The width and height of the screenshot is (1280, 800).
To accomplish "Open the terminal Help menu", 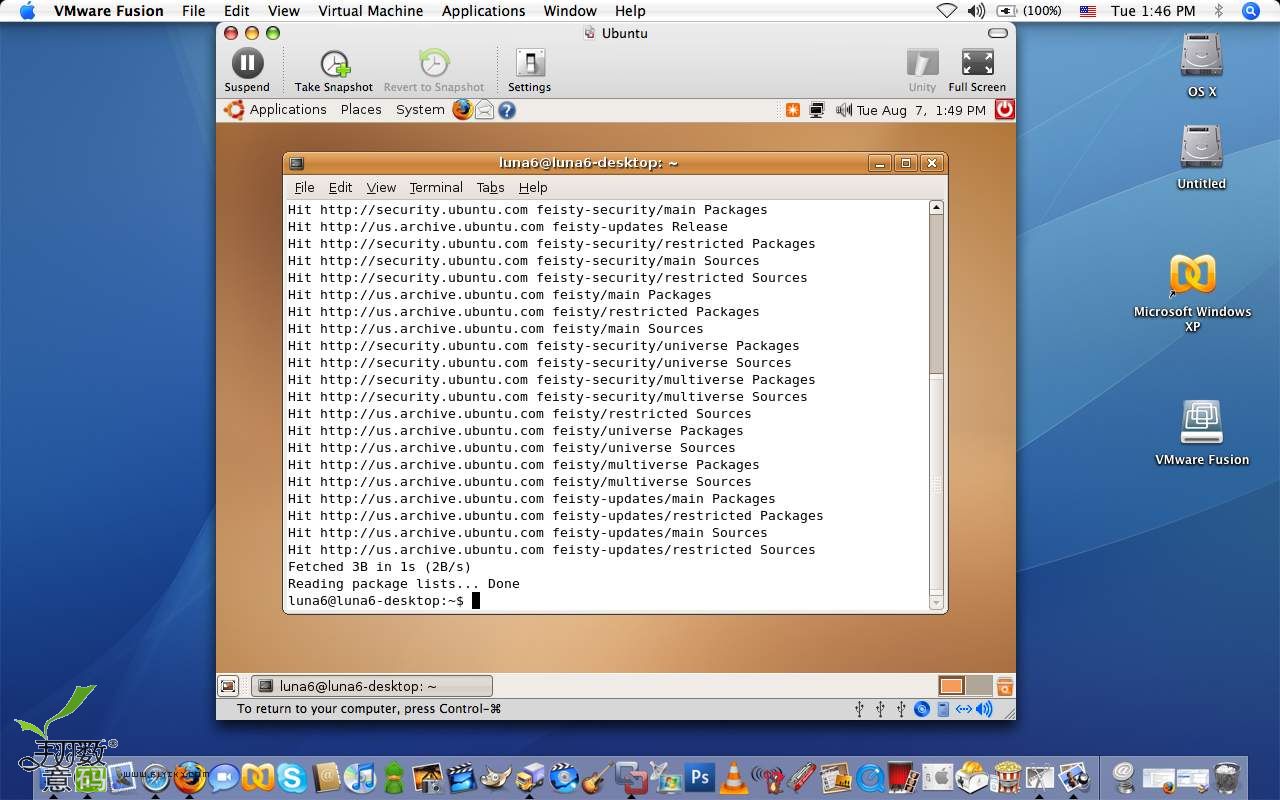I will (533, 187).
